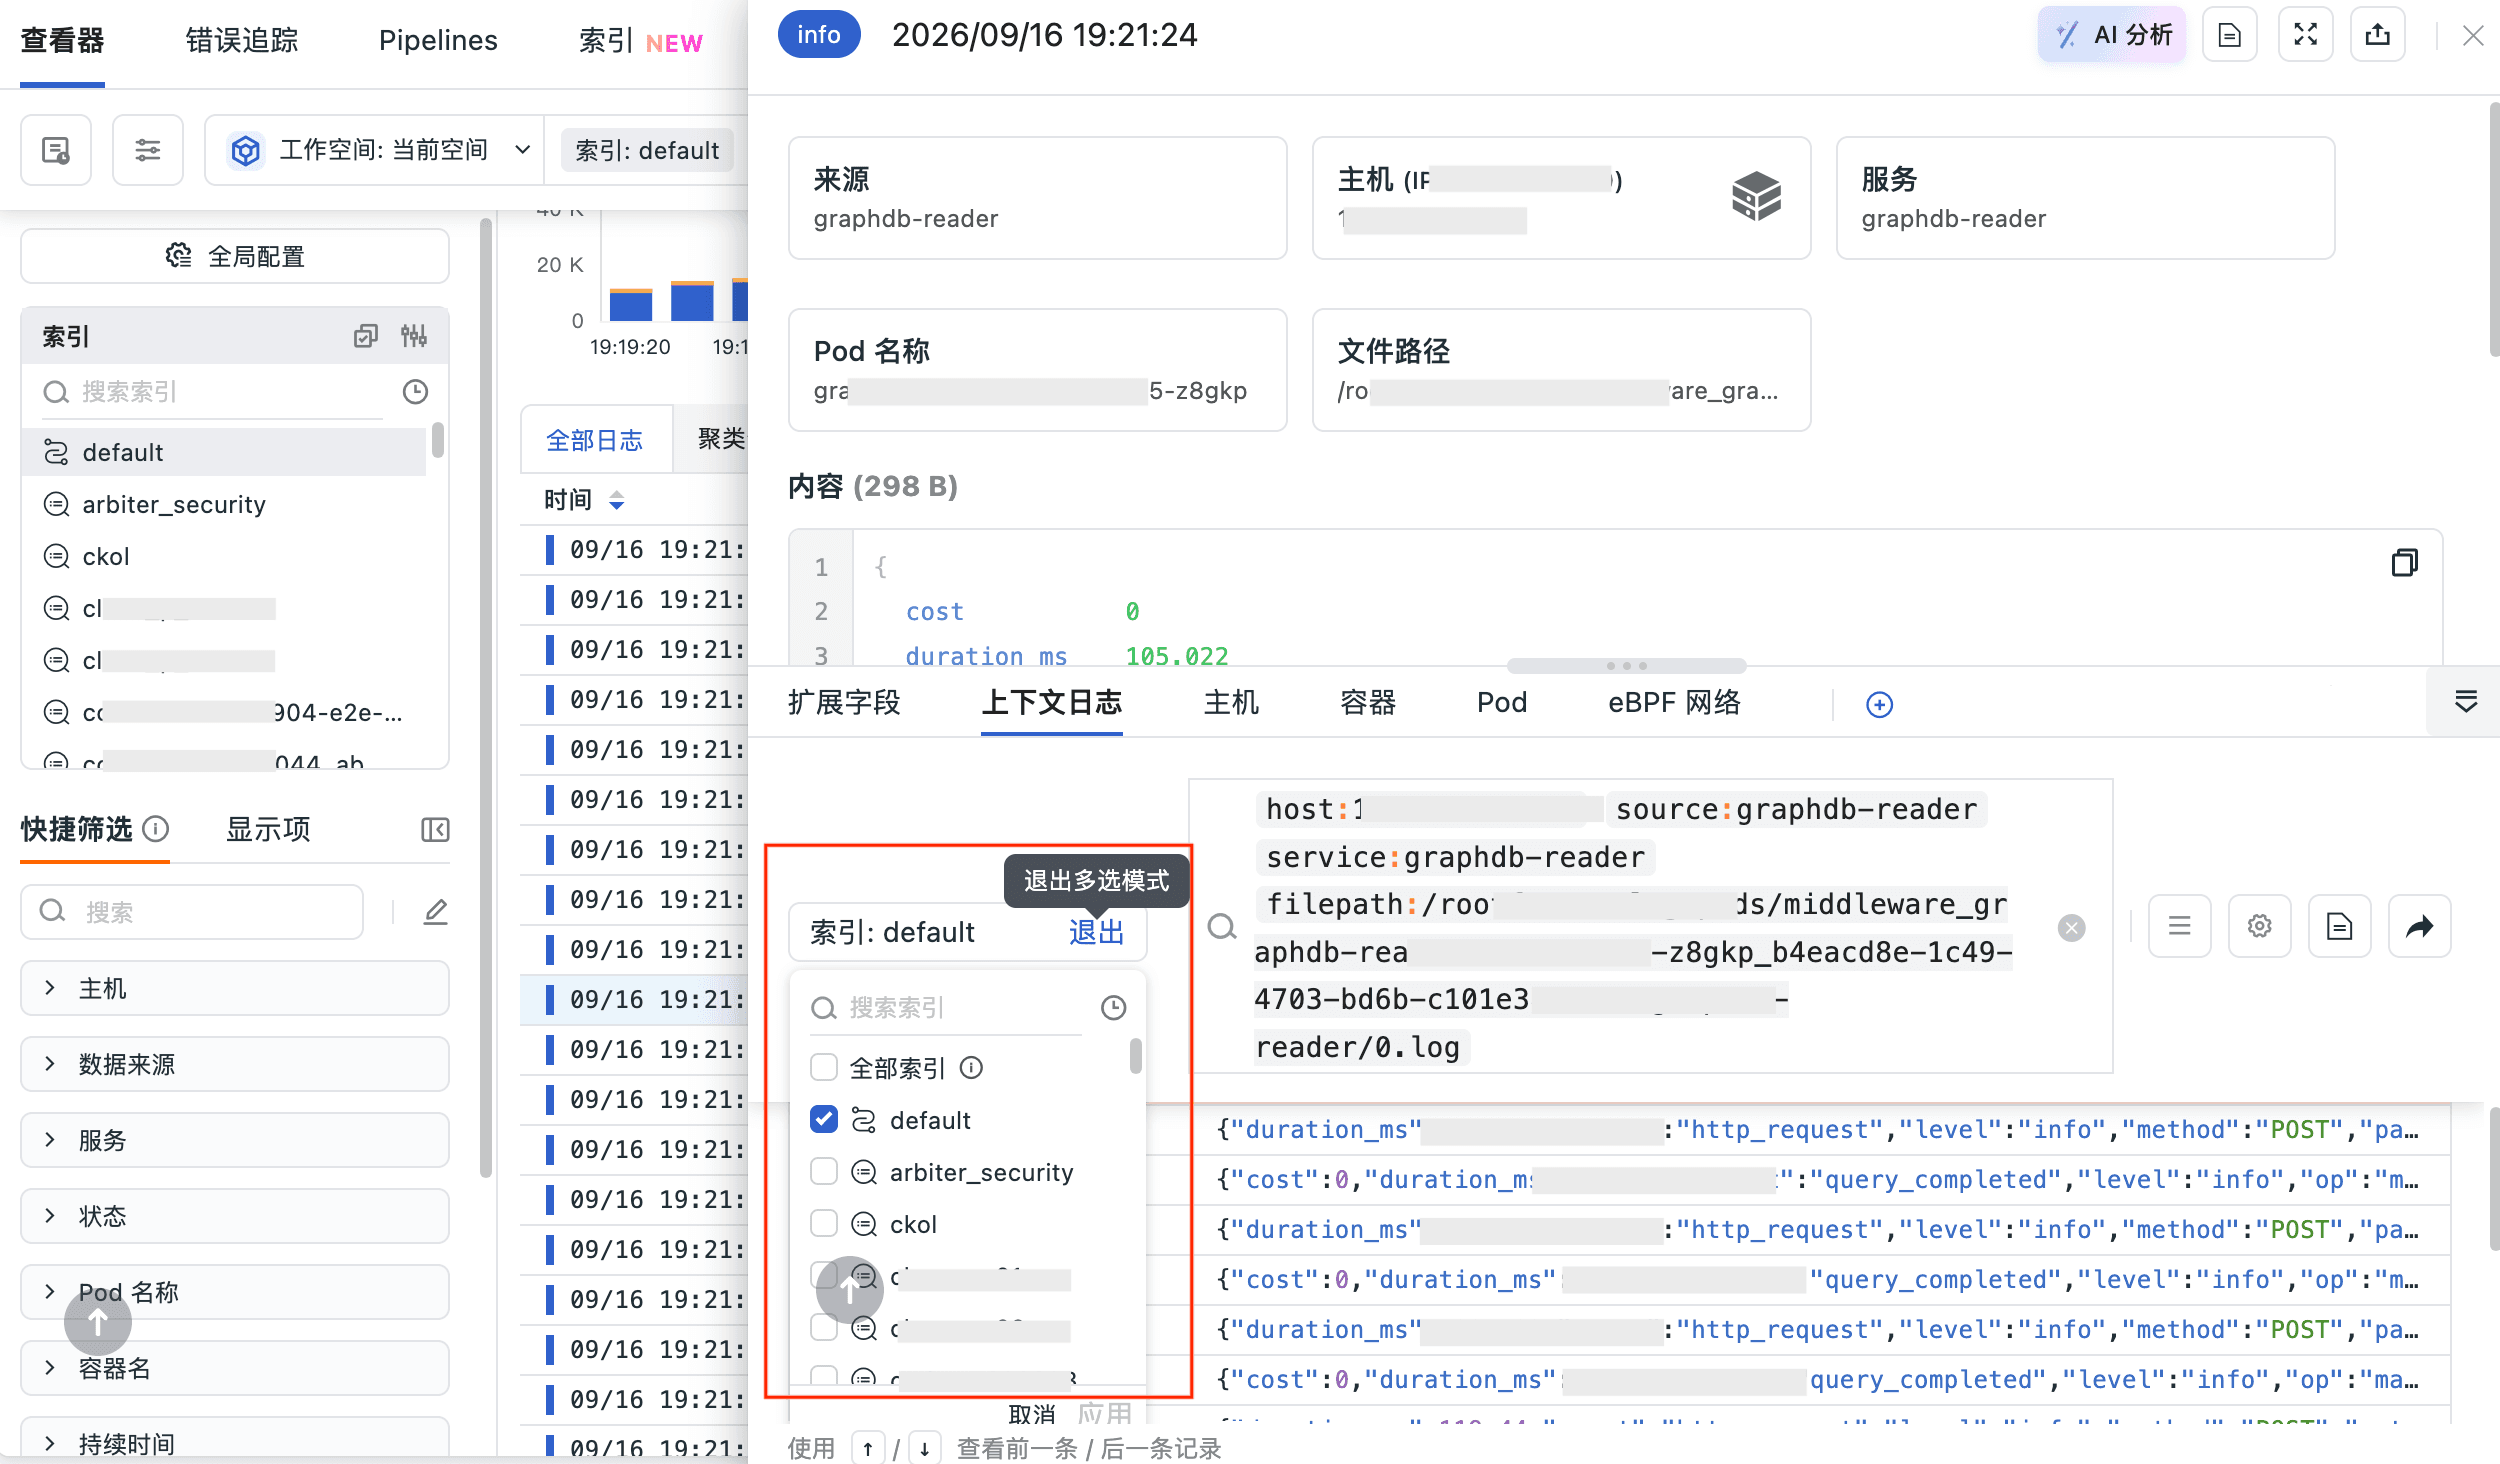This screenshot has height=1464, width=2500.
Task: Switch to the 扩展字段 tab
Action: coord(844,703)
